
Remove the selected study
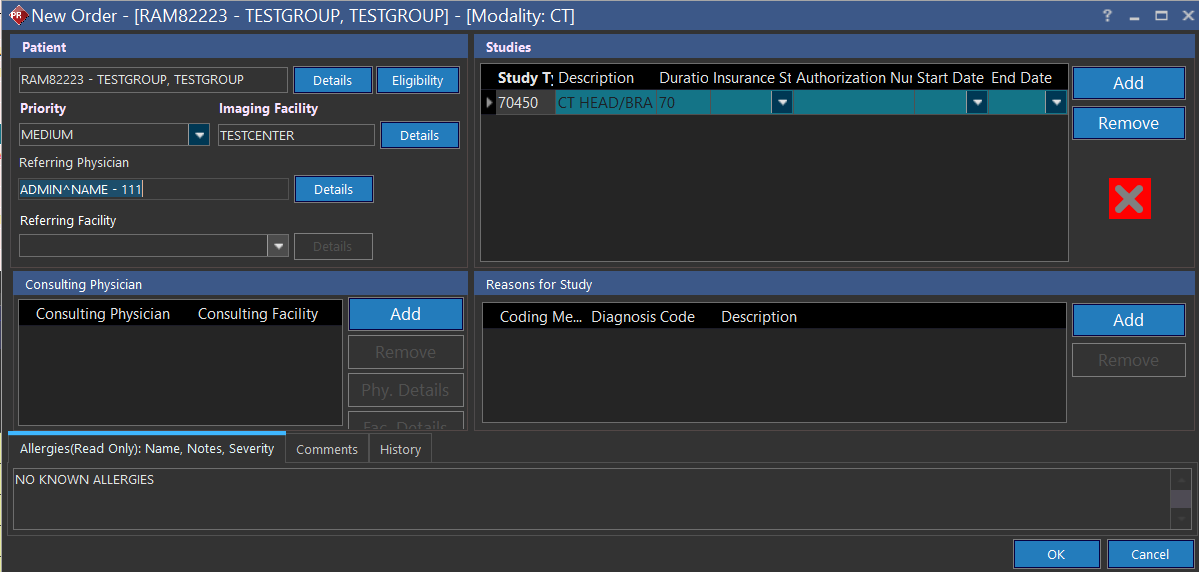click(1128, 123)
